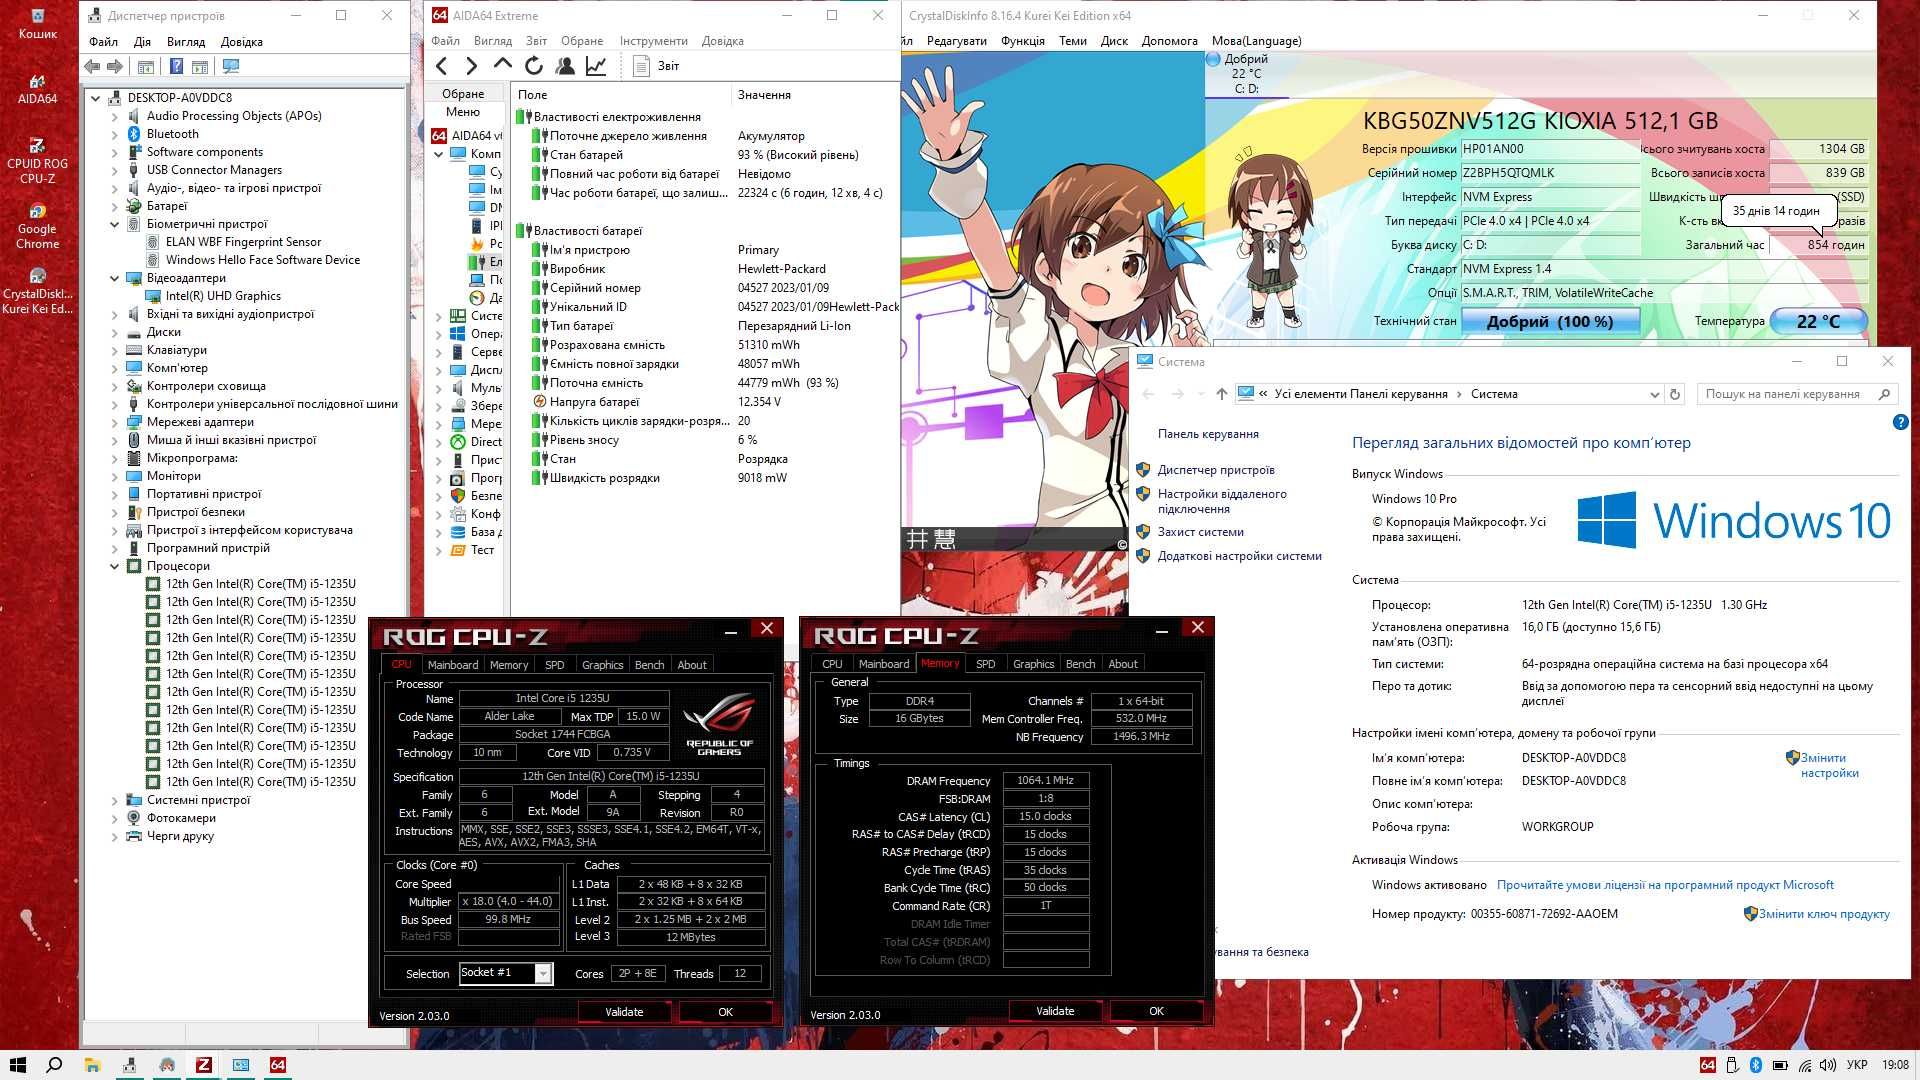1920x1080 pixels.
Task: Open taskbar search magnifier
Action: tap(55, 1065)
